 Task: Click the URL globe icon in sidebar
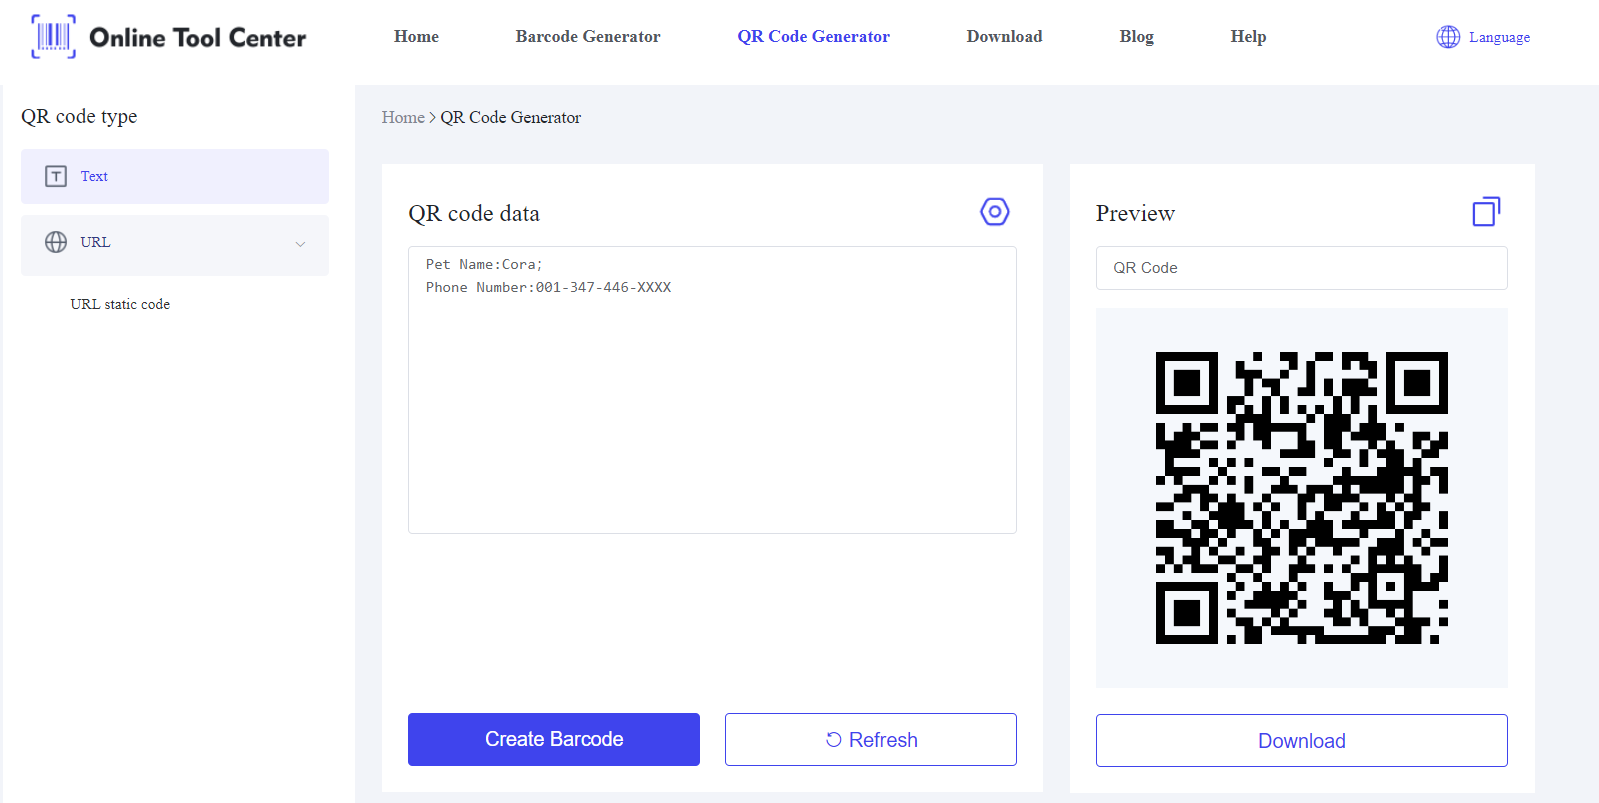point(56,242)
